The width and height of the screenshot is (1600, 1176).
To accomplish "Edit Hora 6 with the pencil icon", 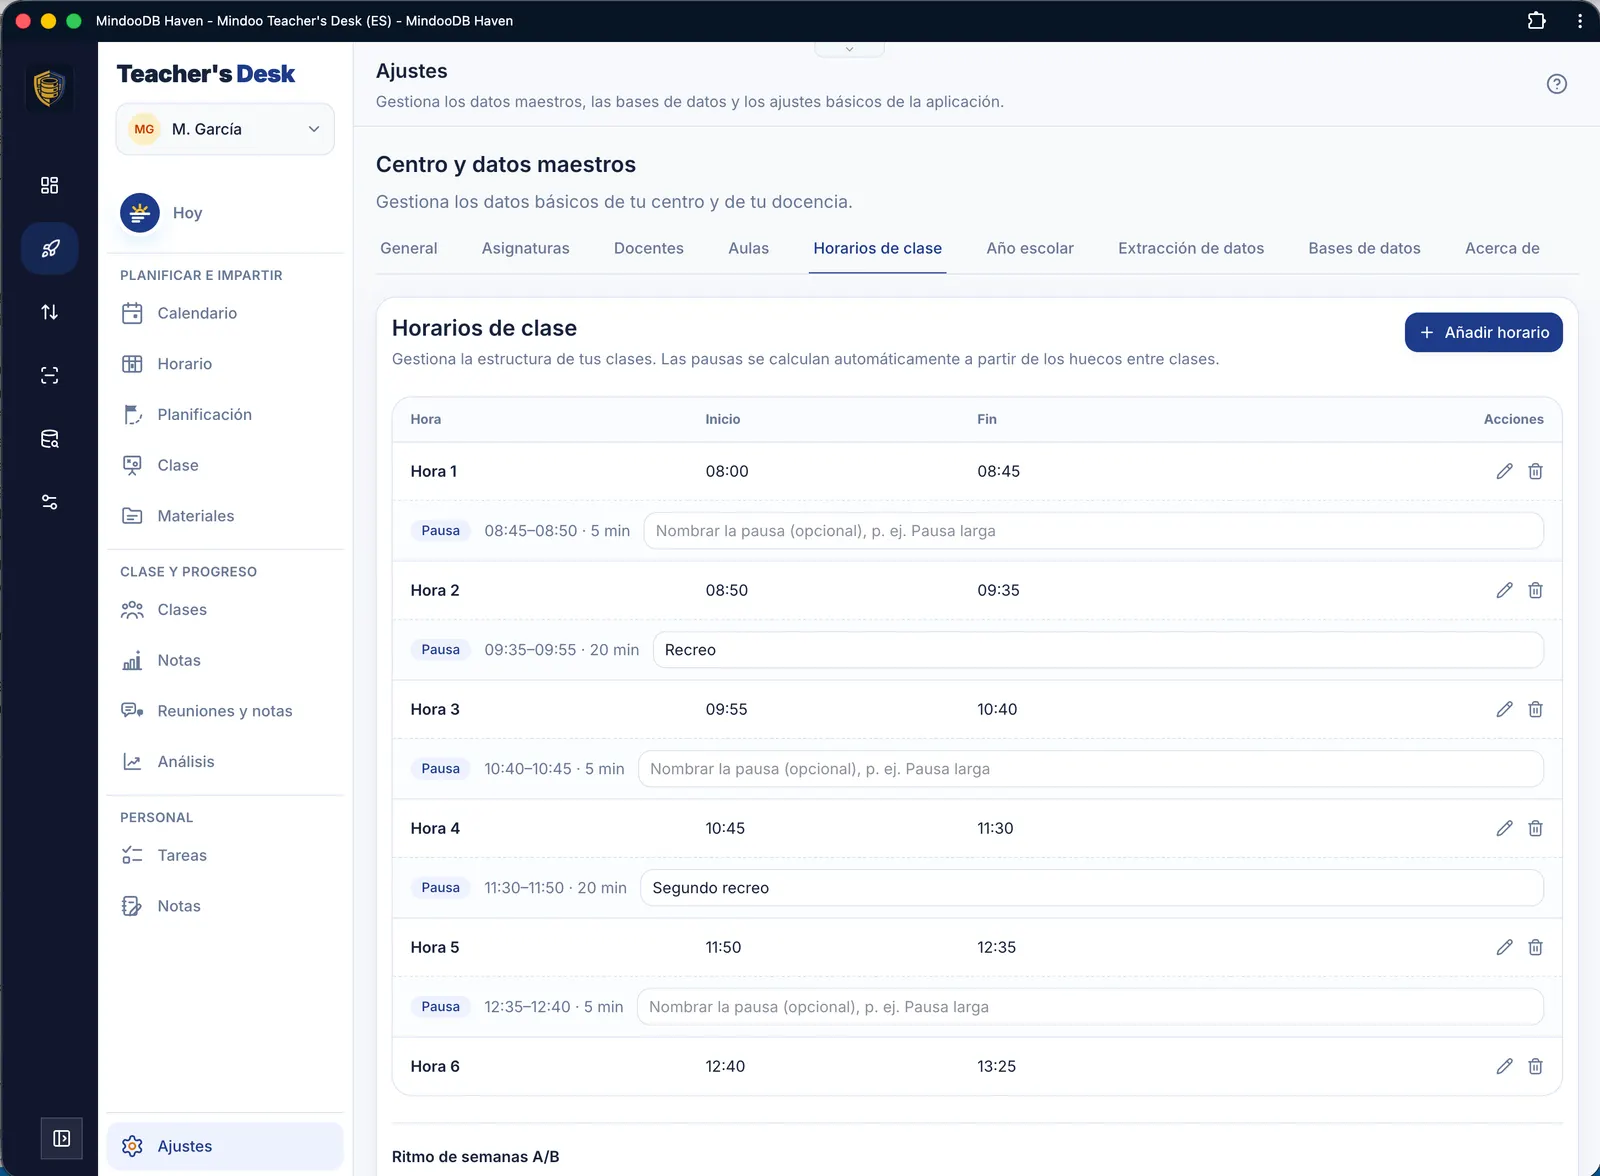I will point(1504,1066).
